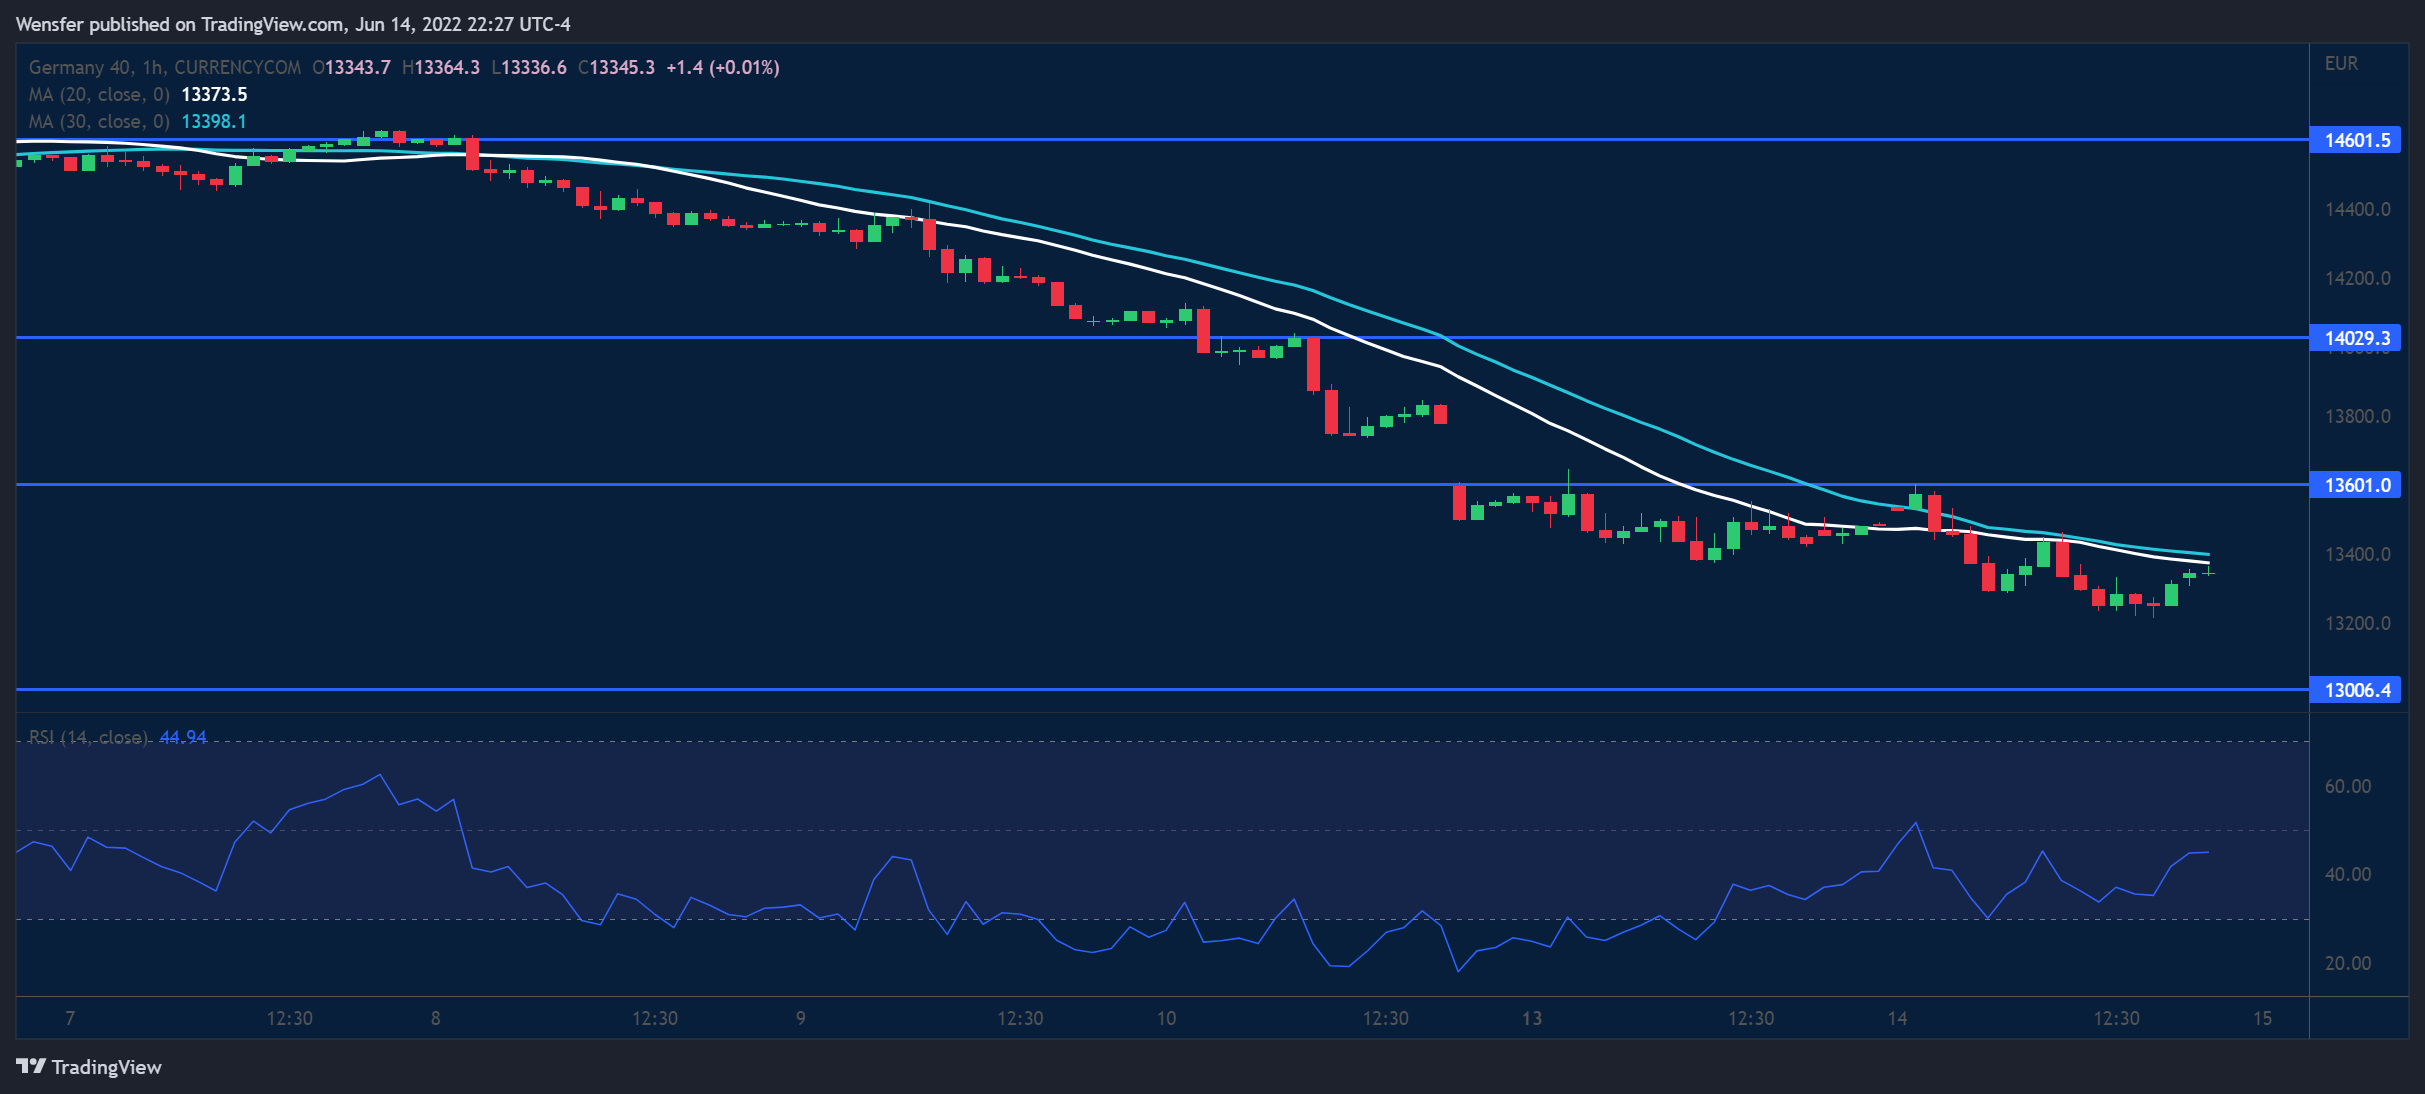Select the 13006.4 price level tag
Viewport: 2425px width, 1094px height.
tap(2356, 690)
